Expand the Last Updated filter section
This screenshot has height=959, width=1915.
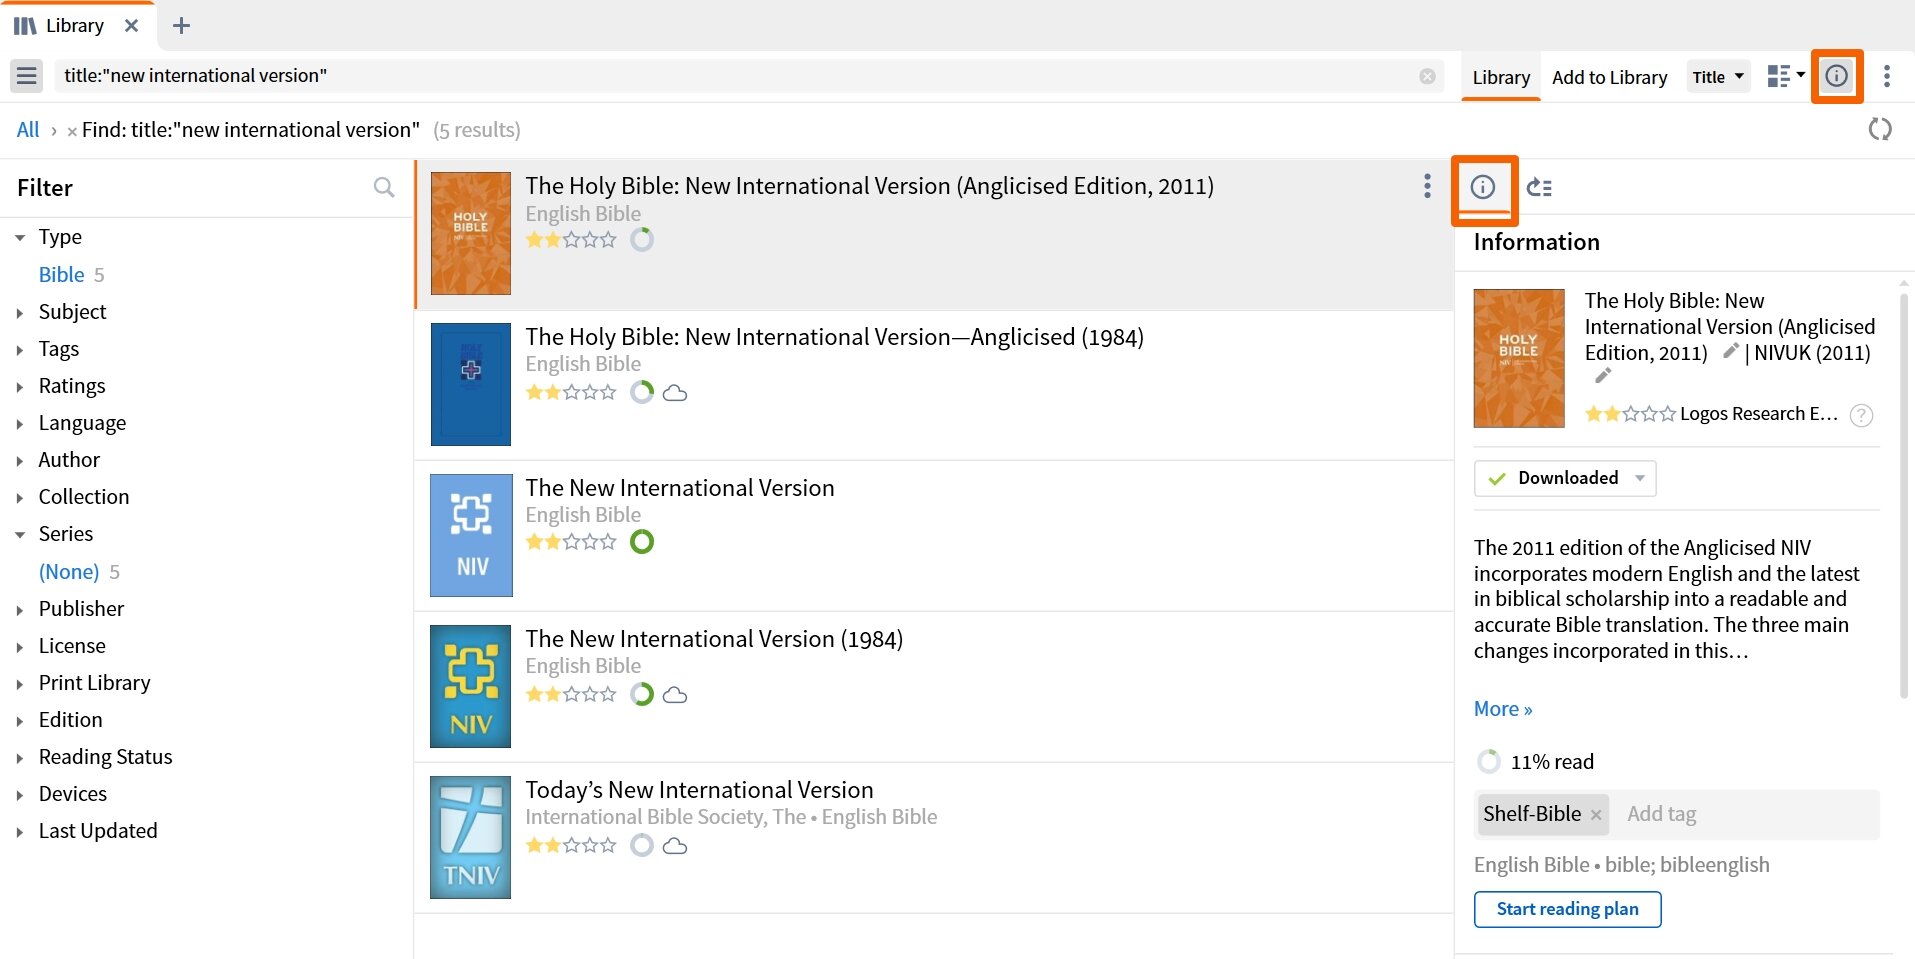click(x=20, y=832)
